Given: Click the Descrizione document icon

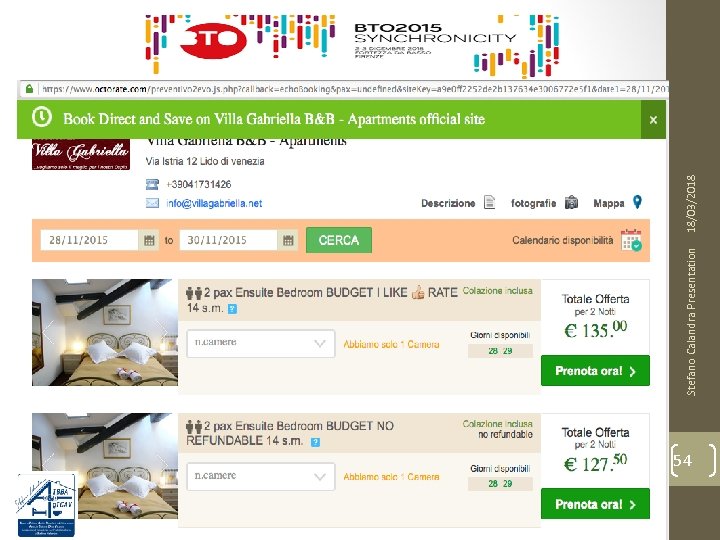Looking at the screenshot, I should click(x=490, y=203).
